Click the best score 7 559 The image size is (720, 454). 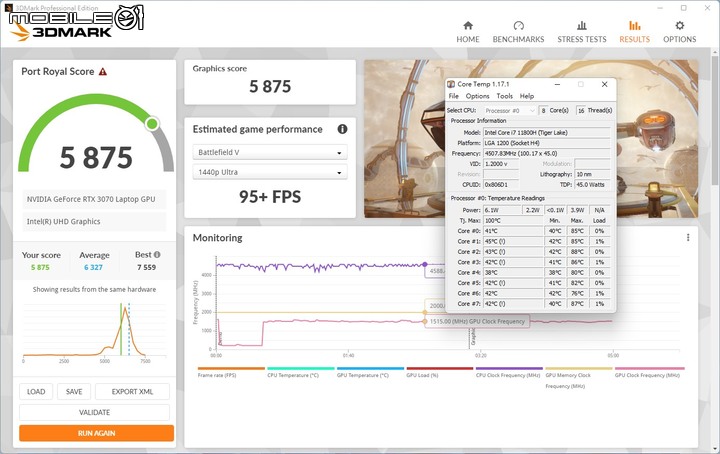146,267
